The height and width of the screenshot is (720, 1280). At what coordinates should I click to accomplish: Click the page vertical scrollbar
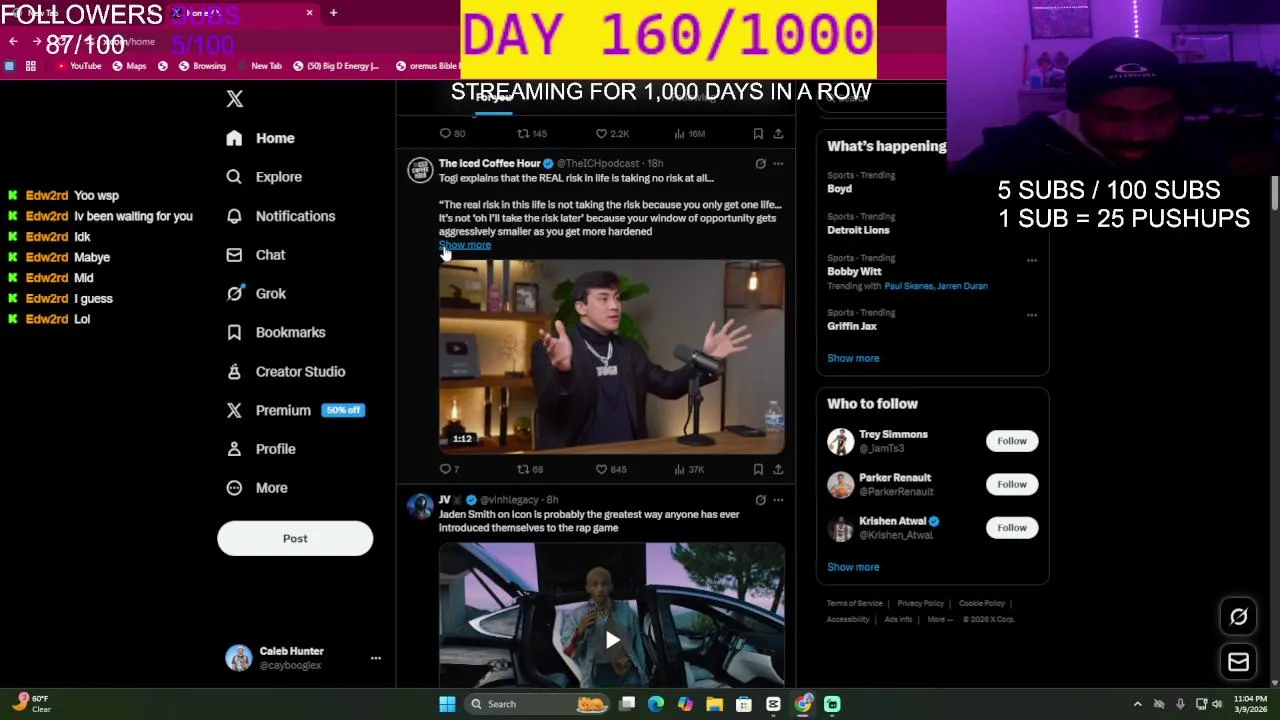pyautogui.click(x=1275, y=195)
